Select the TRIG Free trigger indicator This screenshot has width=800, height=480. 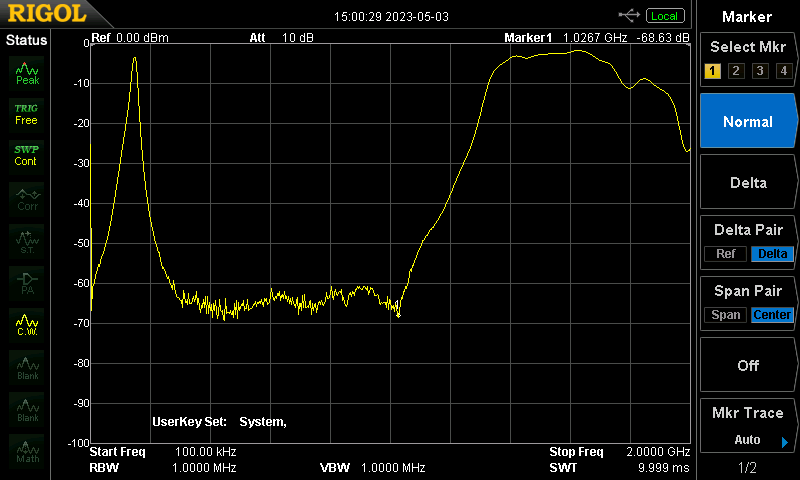coord(26,113)
